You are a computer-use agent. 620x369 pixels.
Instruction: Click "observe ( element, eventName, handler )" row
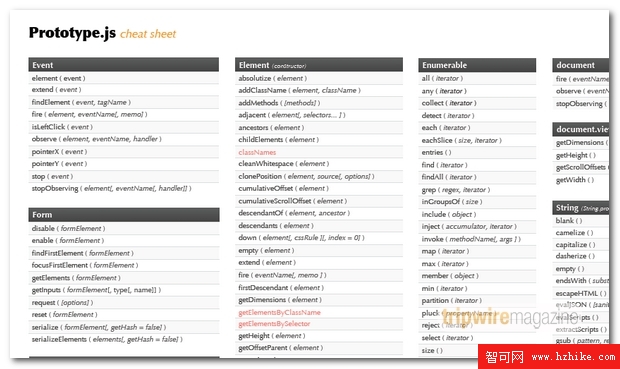124,139
